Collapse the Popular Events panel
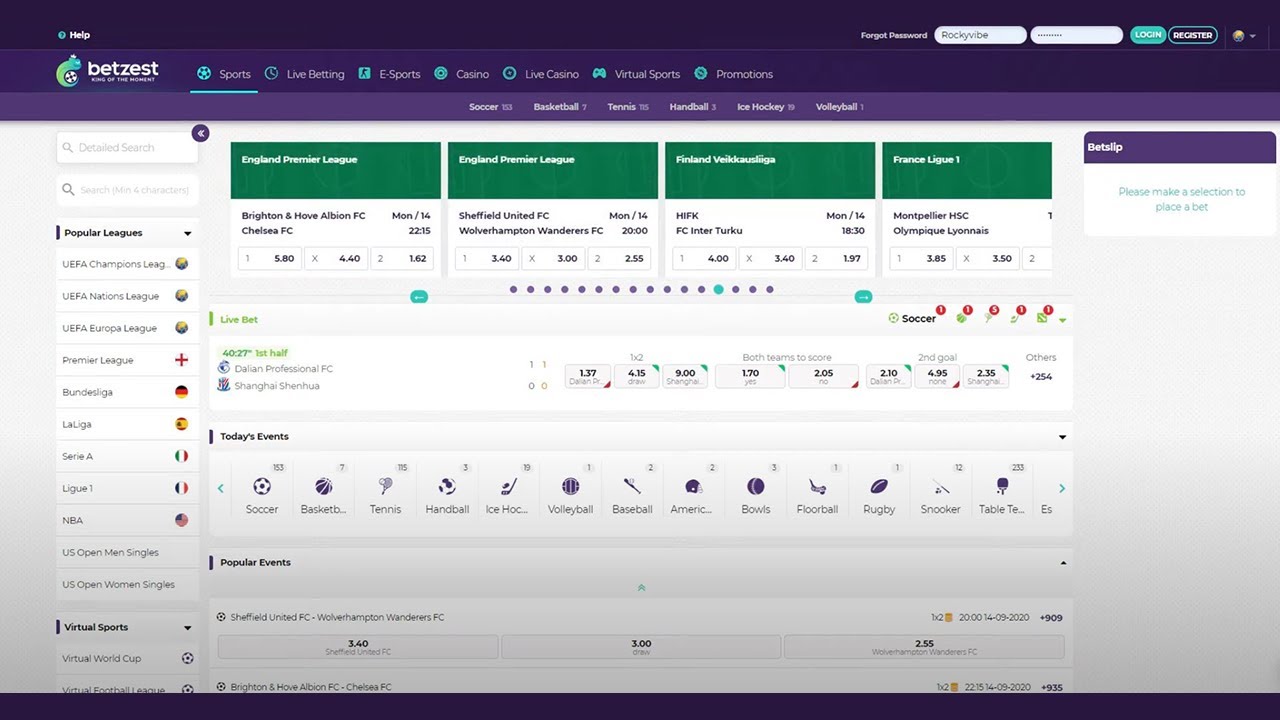This screenshot has height=720, width=1280. point(1063,563)
